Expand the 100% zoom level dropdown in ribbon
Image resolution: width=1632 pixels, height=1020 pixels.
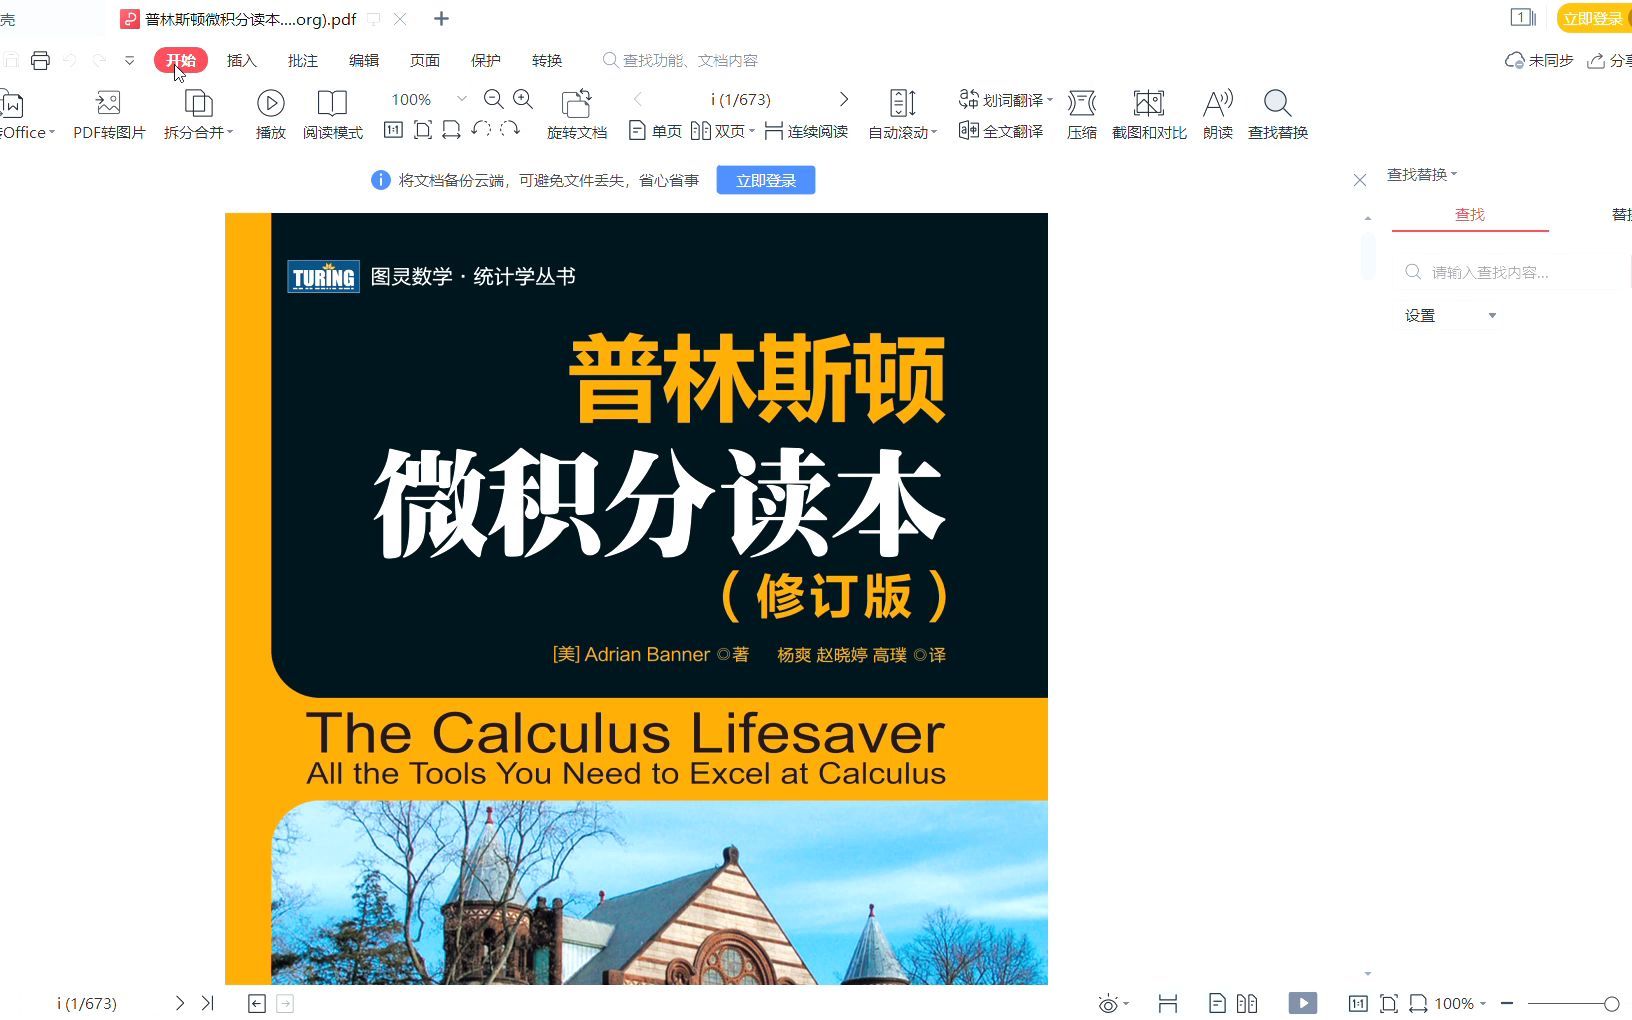(x=461, y=99)
